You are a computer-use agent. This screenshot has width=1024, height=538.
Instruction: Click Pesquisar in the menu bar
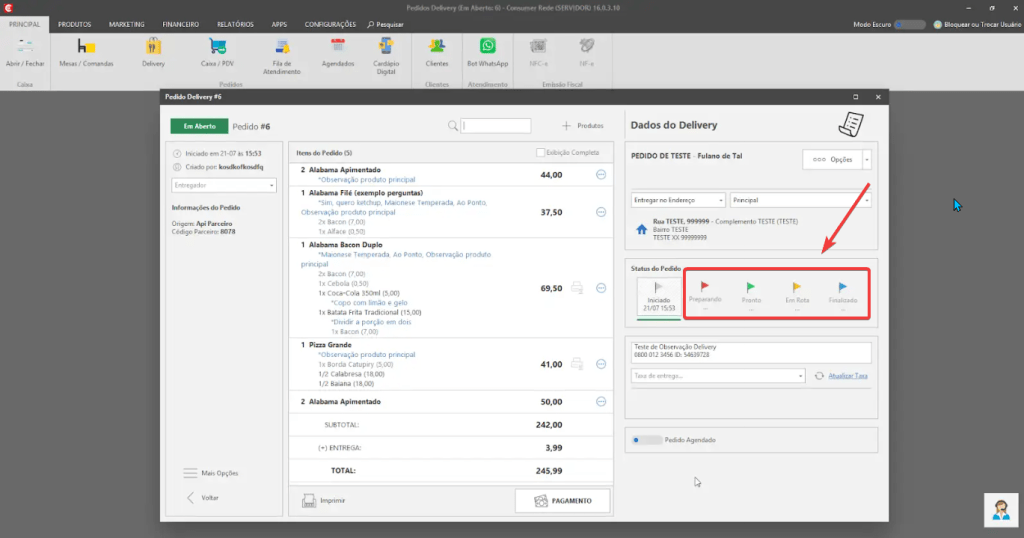385,24
